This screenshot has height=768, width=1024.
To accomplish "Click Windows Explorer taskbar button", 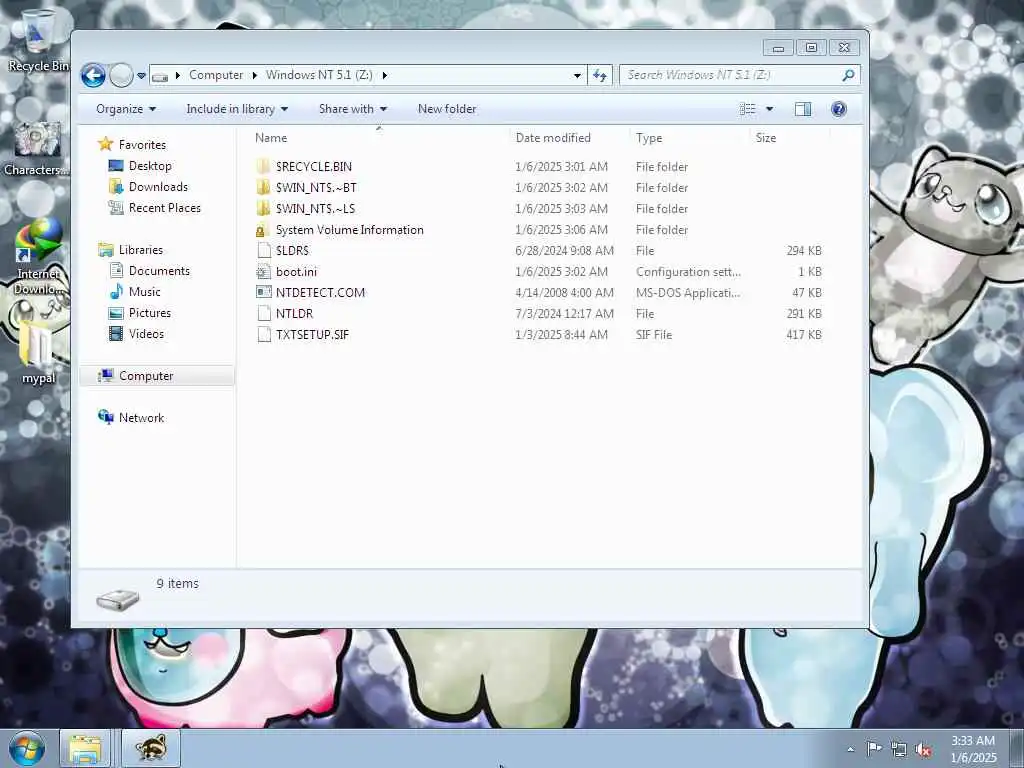I will (x=85, y=748).
